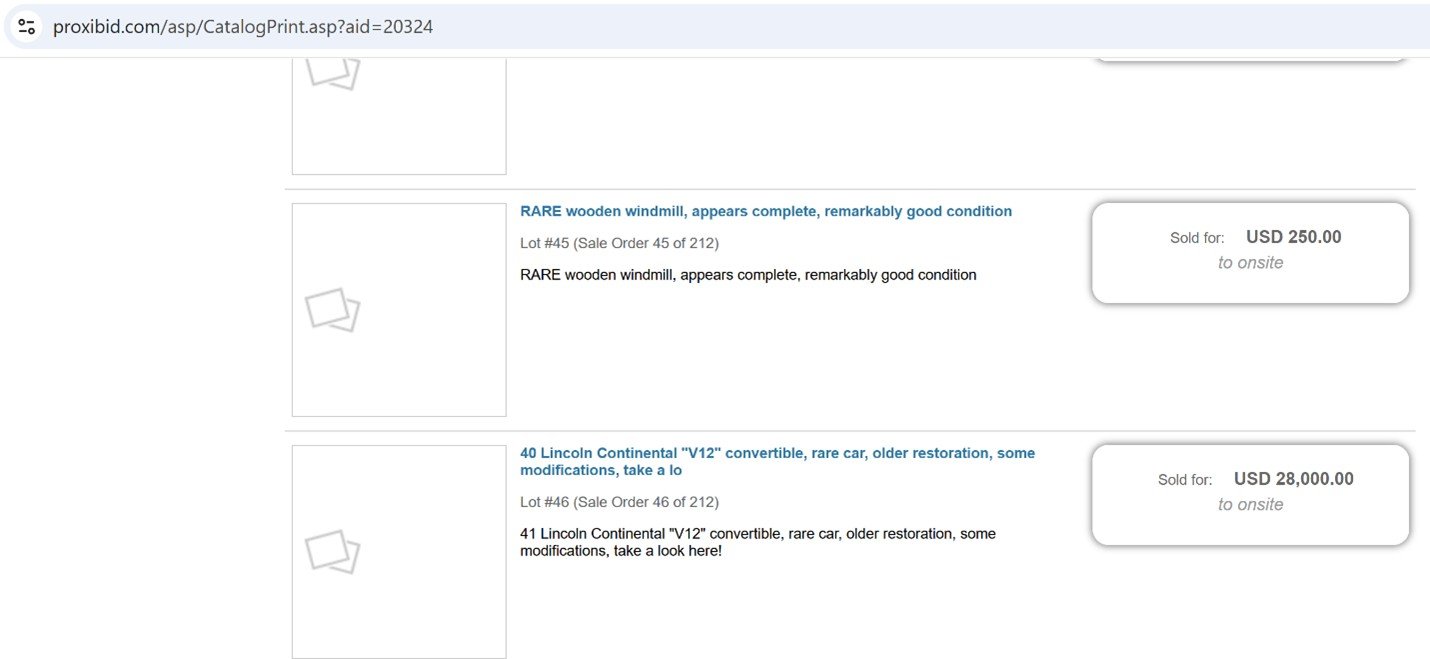This screenshot has width=1430, height=659.
Task: Click 'to onsite' under USD 250.00
Action: pos(1250,263)
